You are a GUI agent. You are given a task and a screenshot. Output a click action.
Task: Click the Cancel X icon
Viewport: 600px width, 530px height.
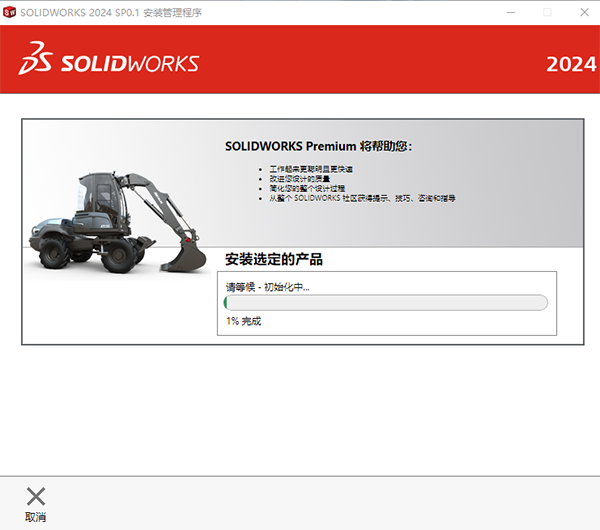(36, 496)
